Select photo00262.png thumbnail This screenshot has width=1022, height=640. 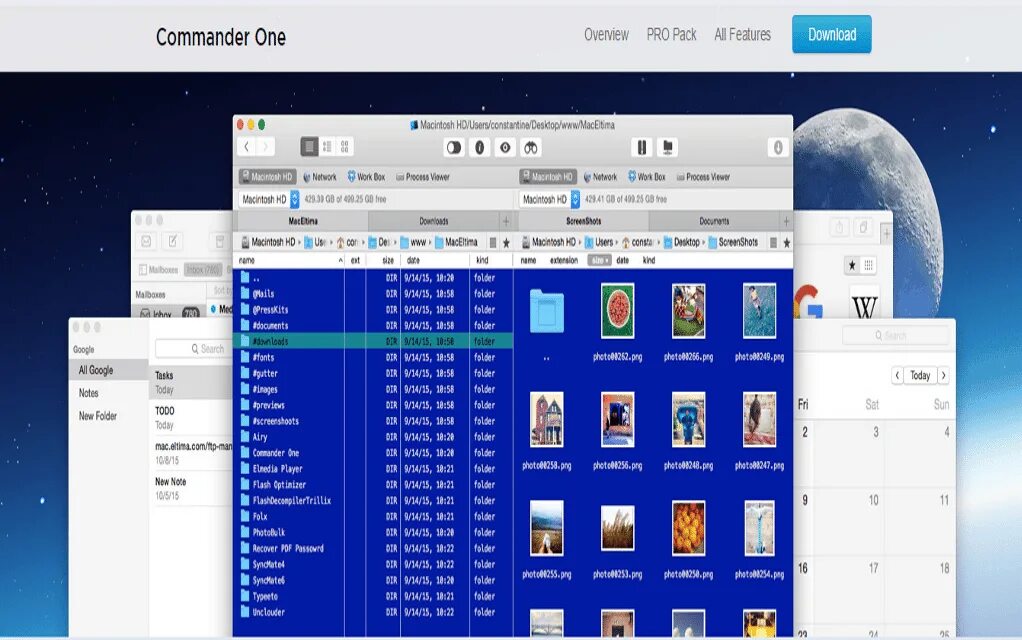click(617, 311)
